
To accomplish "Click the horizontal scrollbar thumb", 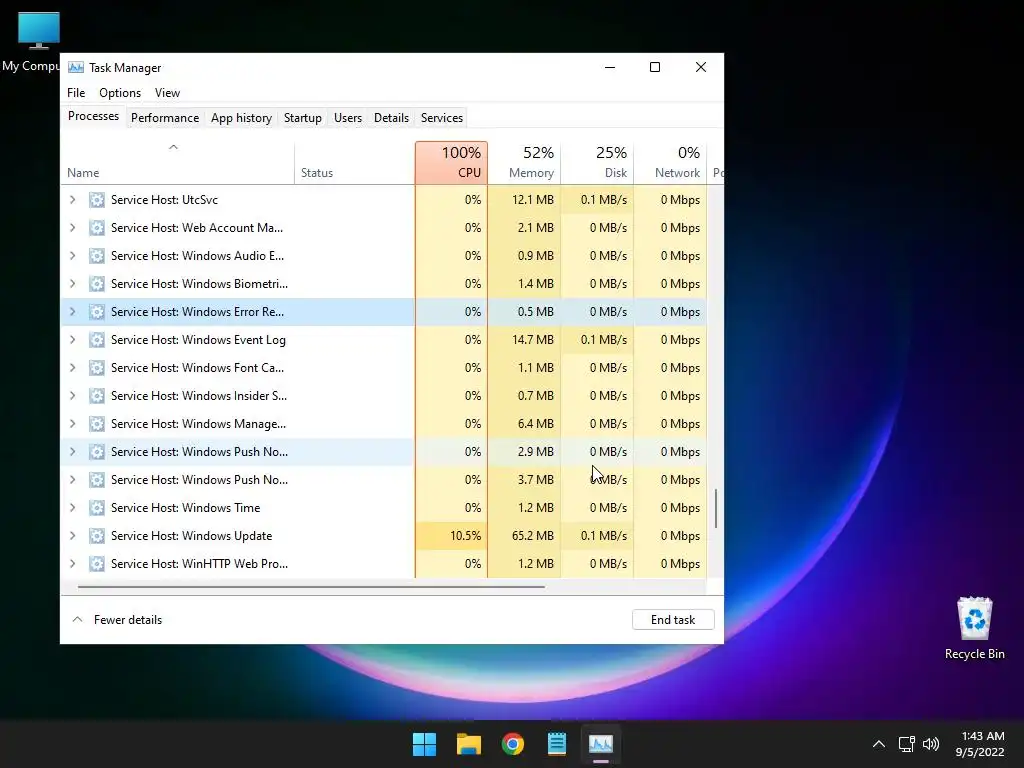I will 311,586.
